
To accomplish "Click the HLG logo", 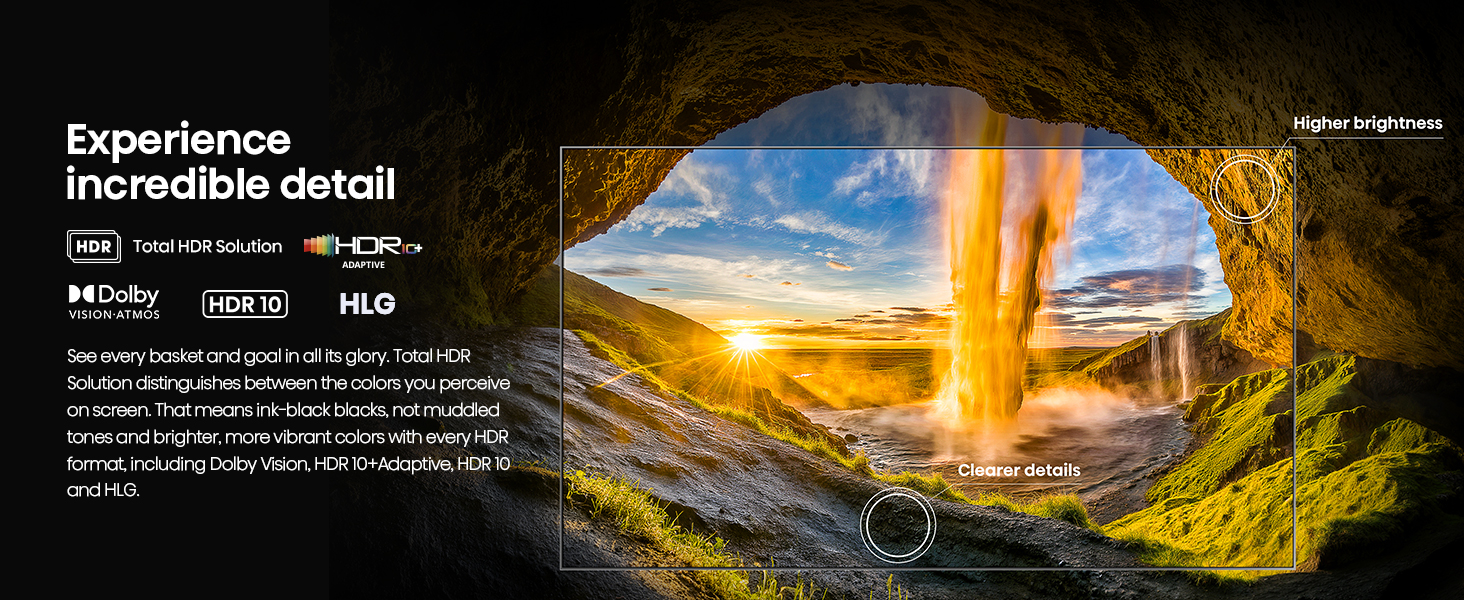I will click(367, 304).
